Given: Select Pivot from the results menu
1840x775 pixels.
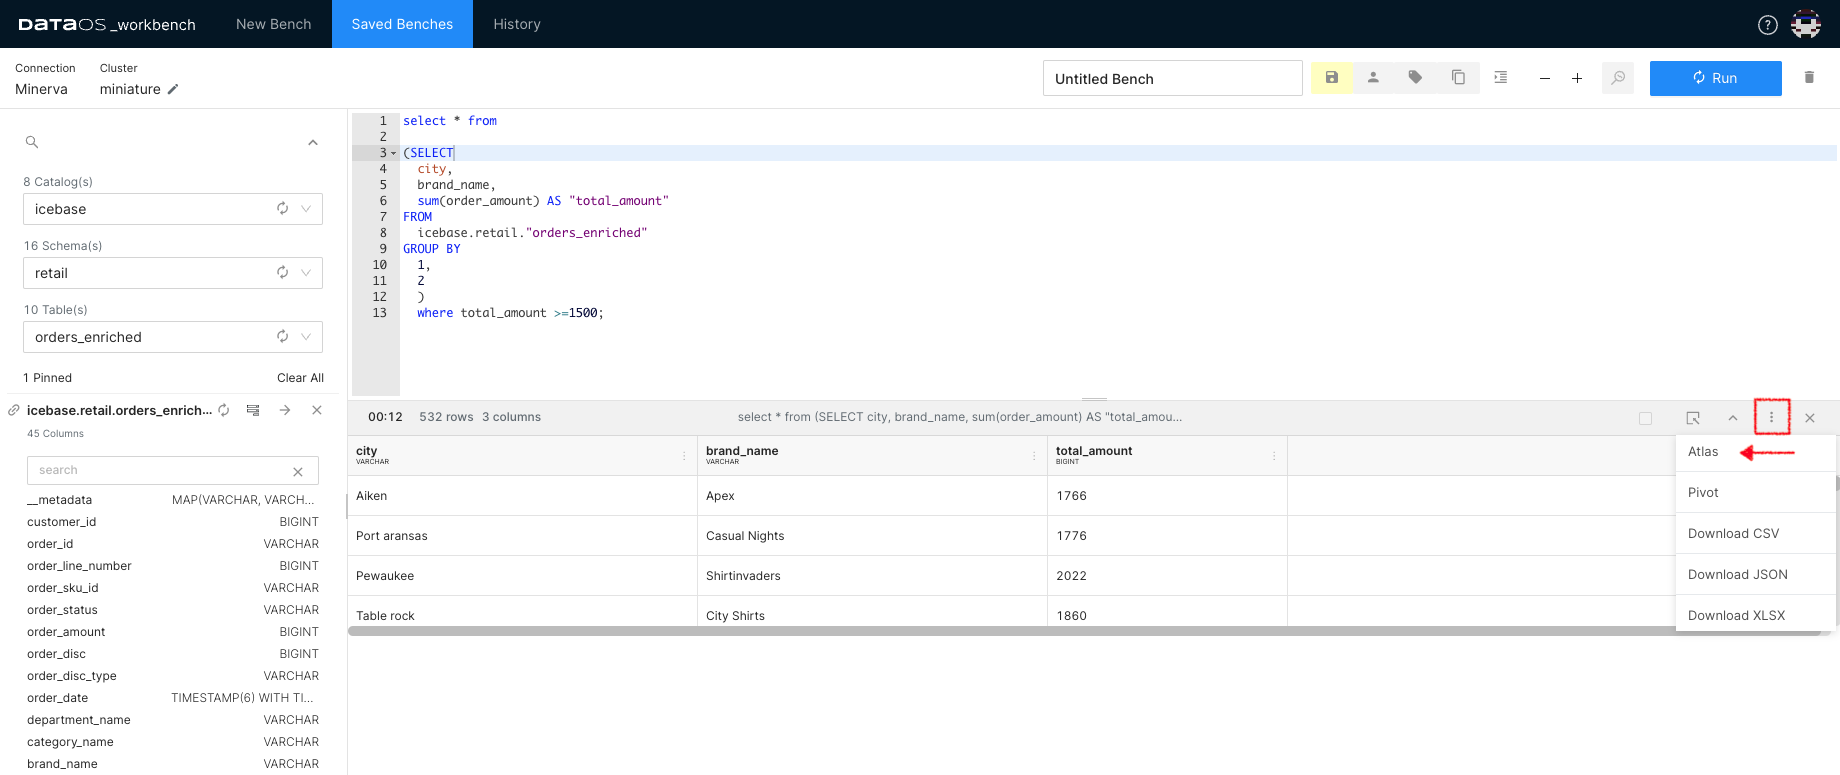Looking at the screenshot, I should (1755, 493).
